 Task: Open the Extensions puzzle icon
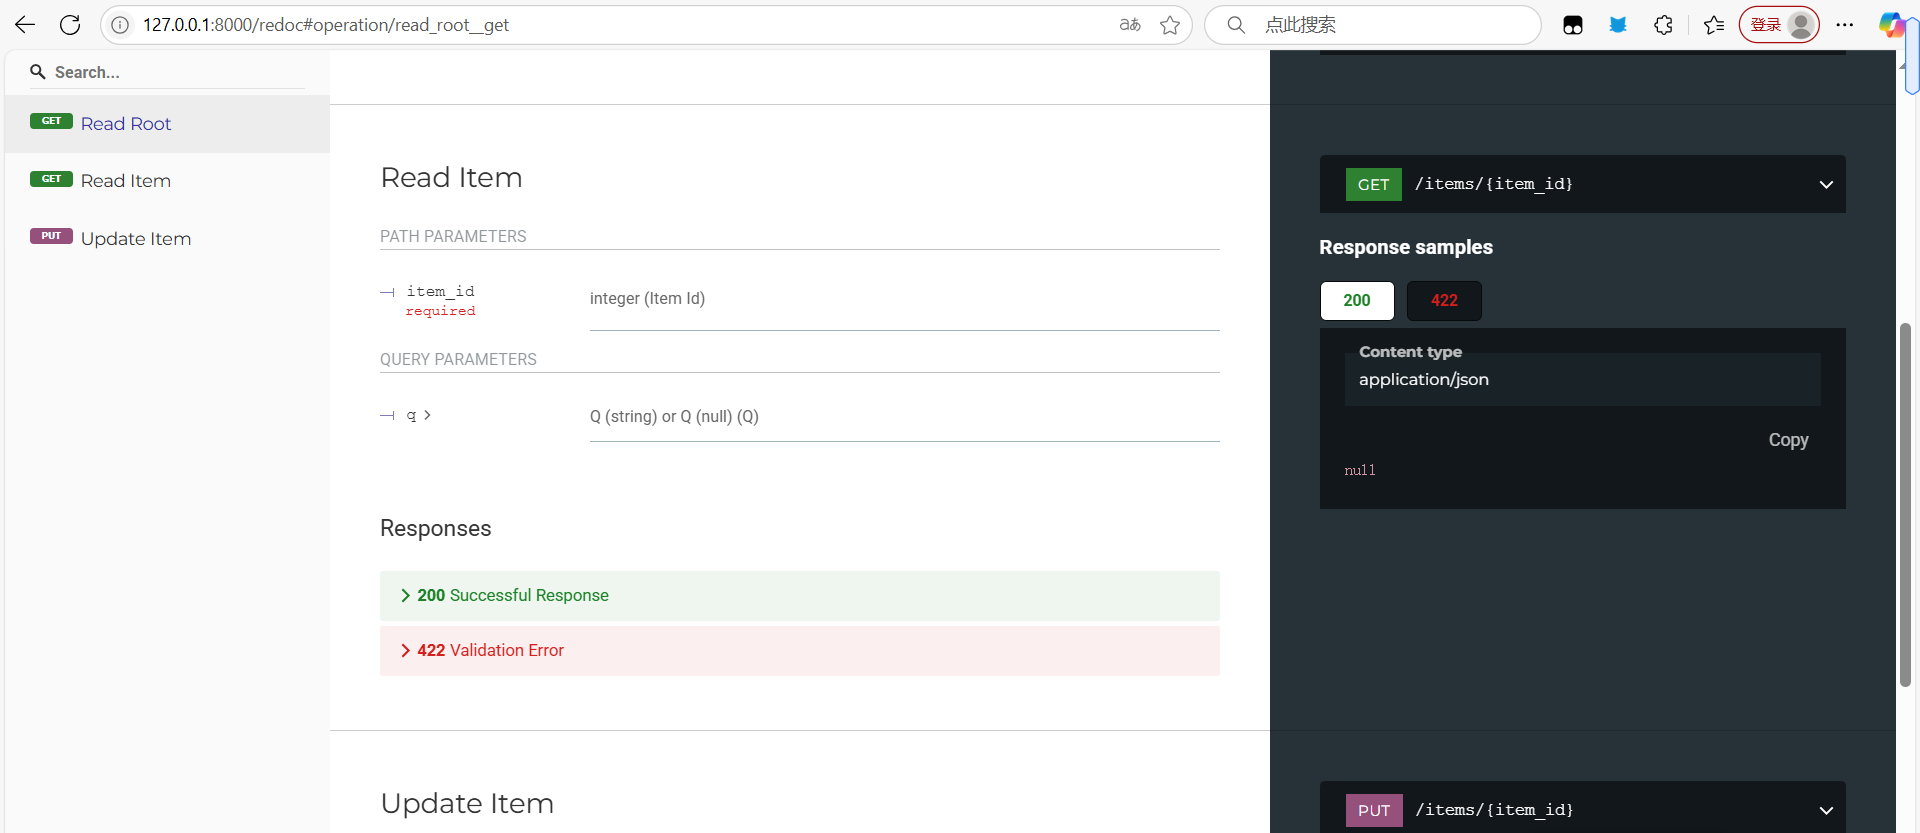[1663, 25]
